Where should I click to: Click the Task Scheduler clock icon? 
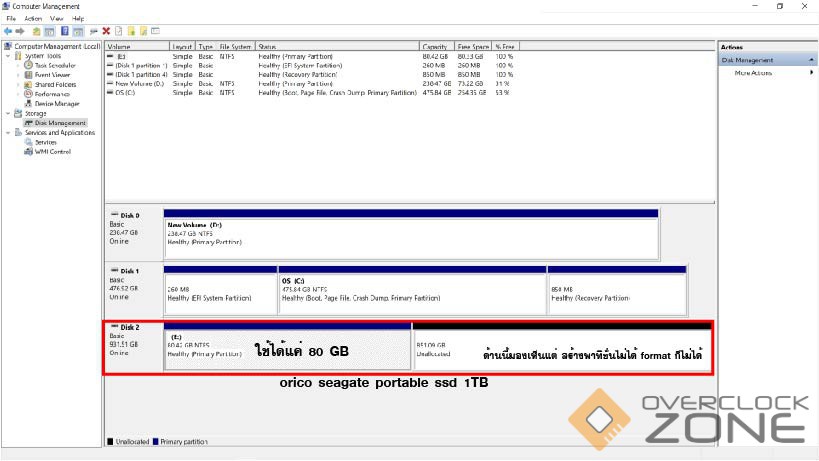(29, 65)
